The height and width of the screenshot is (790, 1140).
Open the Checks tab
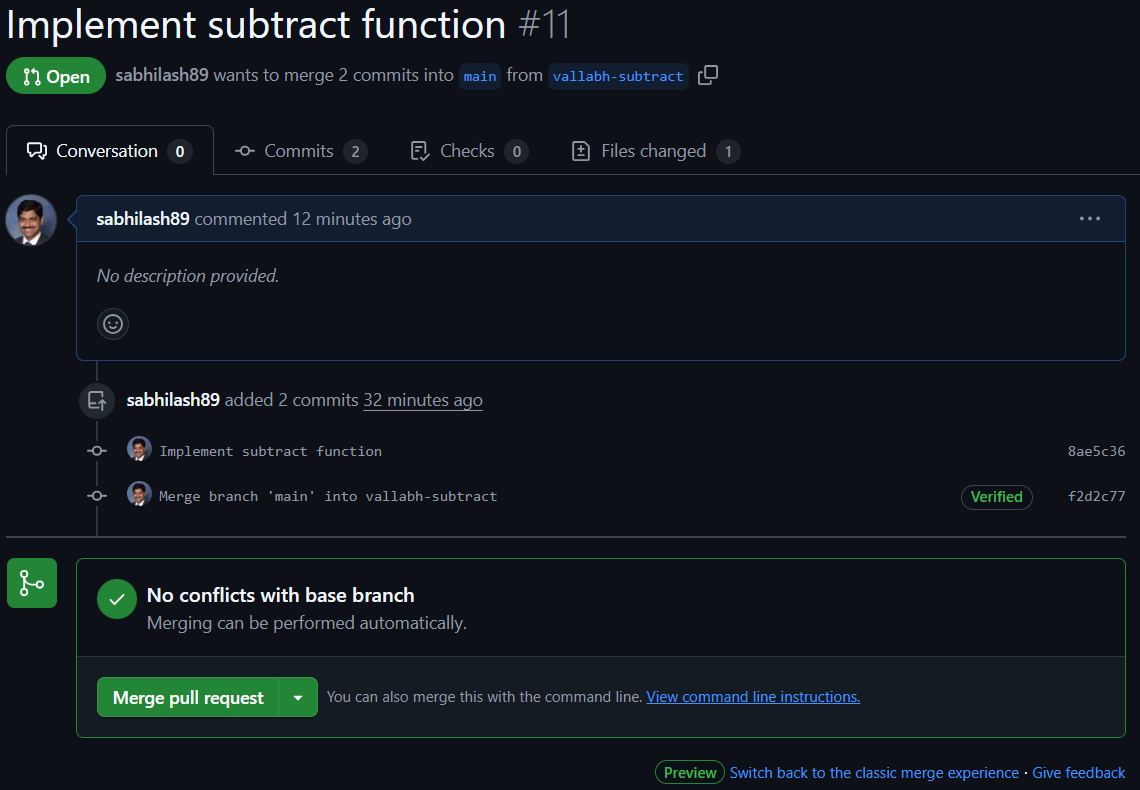(x=468, y=151)
